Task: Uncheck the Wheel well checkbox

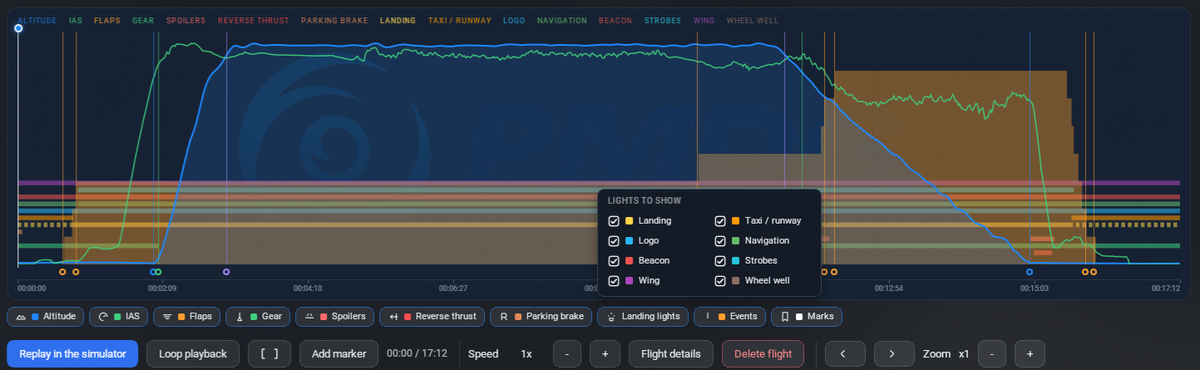Action: point(721,280)
